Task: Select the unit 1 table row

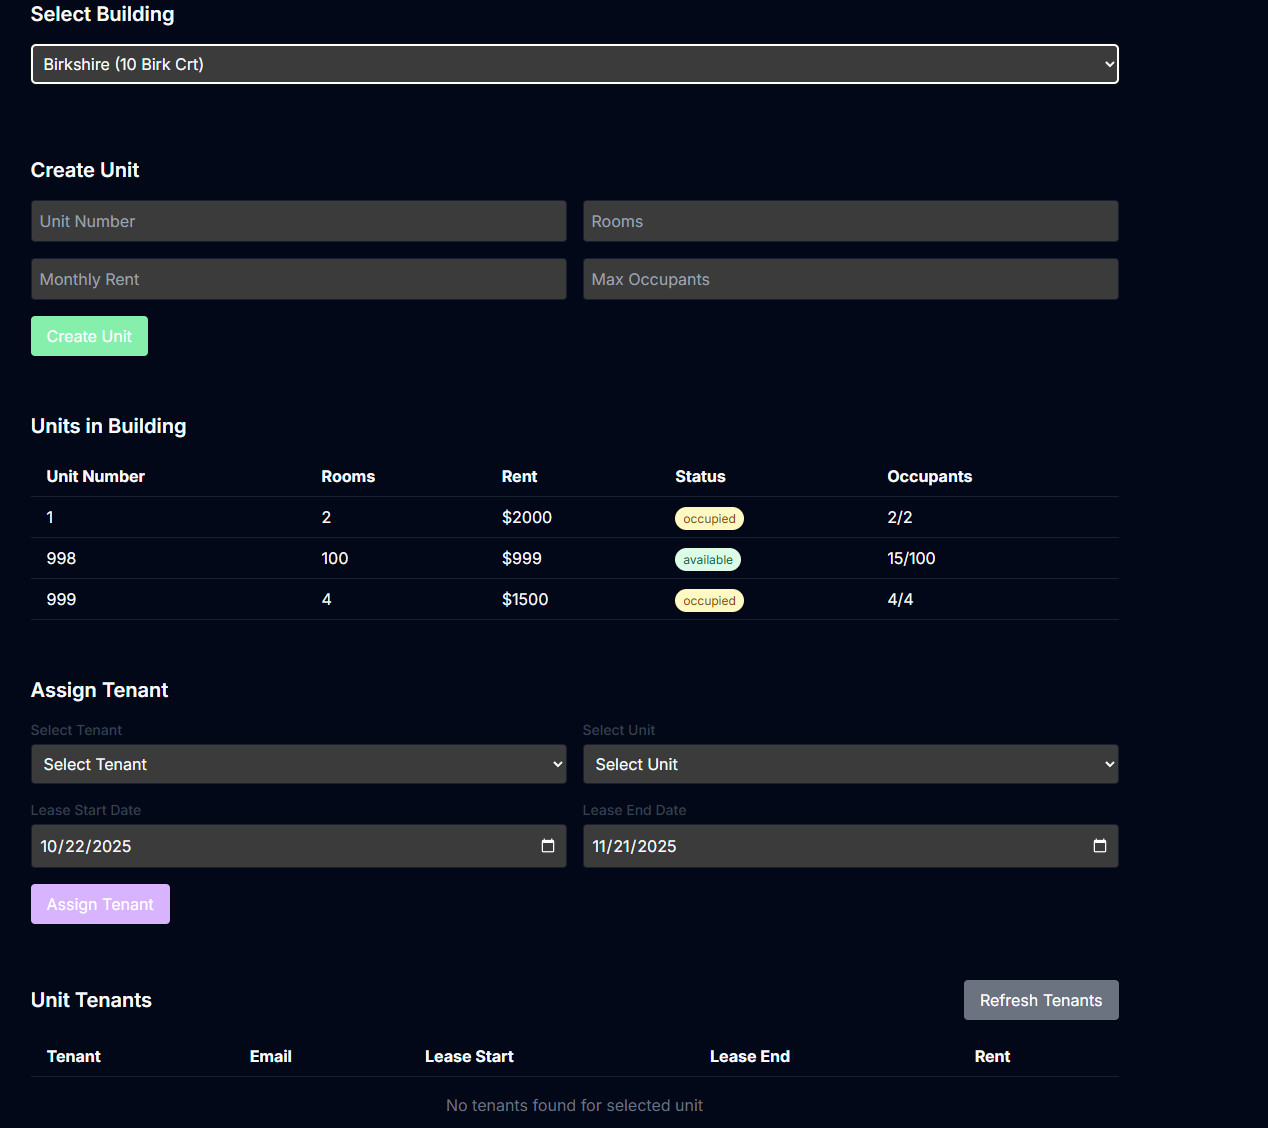Action: pos(574,517)
